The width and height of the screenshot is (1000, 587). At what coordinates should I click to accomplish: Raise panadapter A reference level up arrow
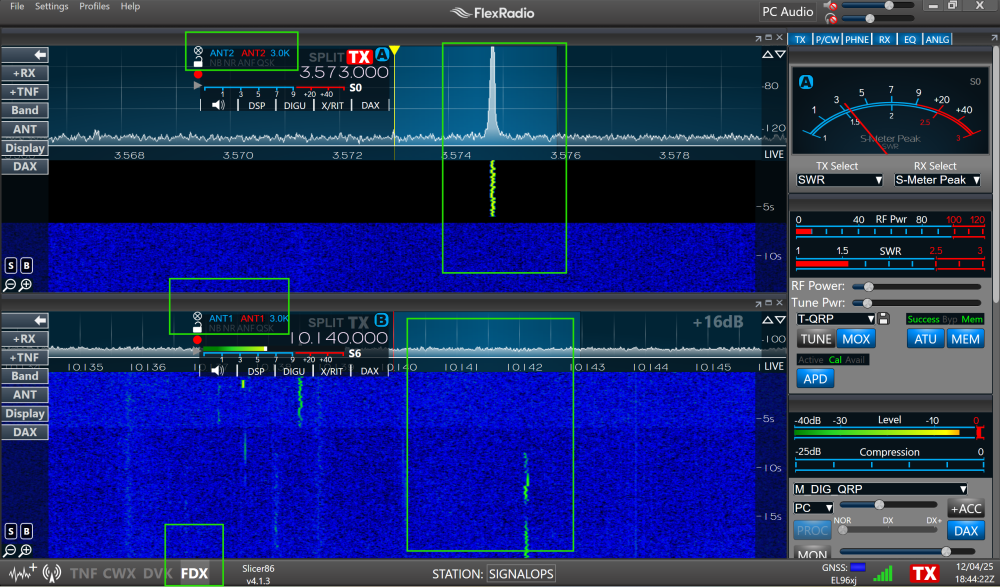point(767,55)
